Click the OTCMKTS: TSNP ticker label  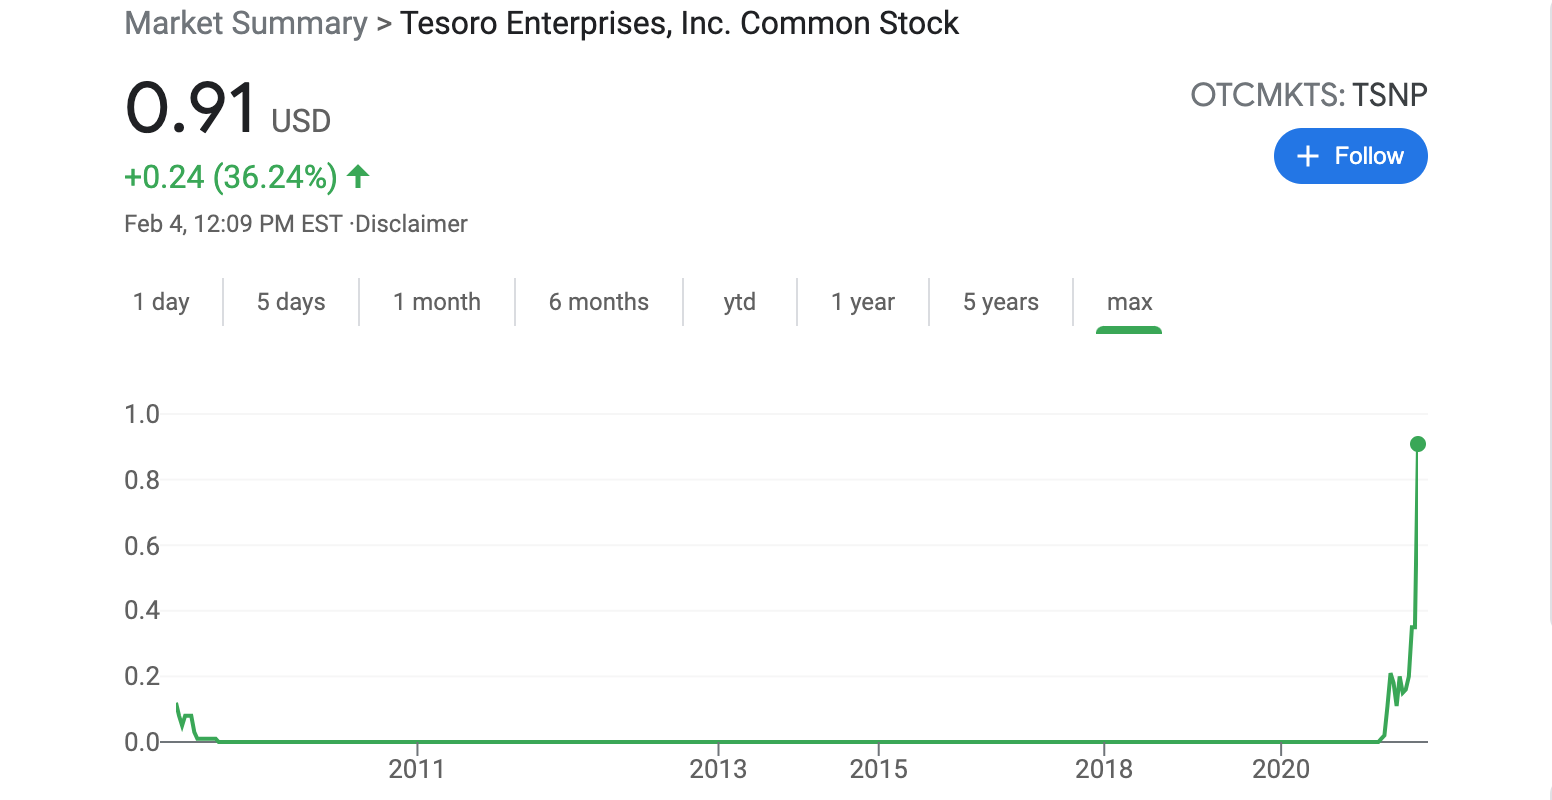1308,95
